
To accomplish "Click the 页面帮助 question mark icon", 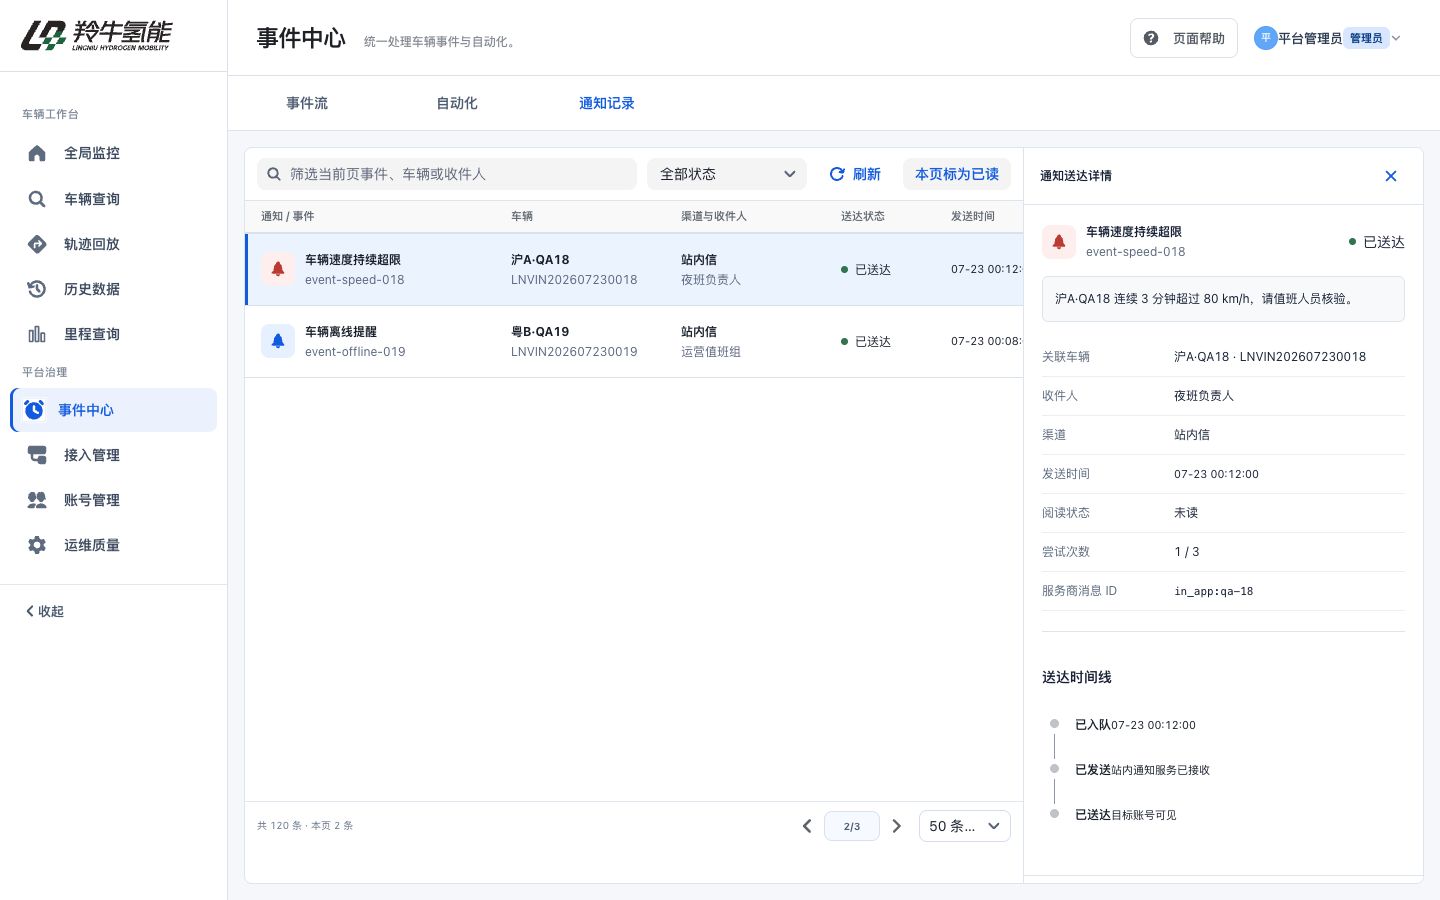I will point(1151,38).
